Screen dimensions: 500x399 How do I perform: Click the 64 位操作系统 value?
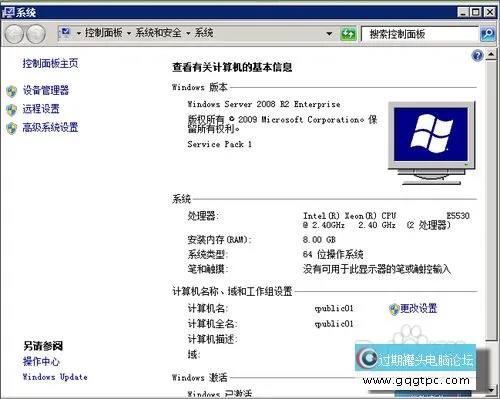(x=333, y=254)
